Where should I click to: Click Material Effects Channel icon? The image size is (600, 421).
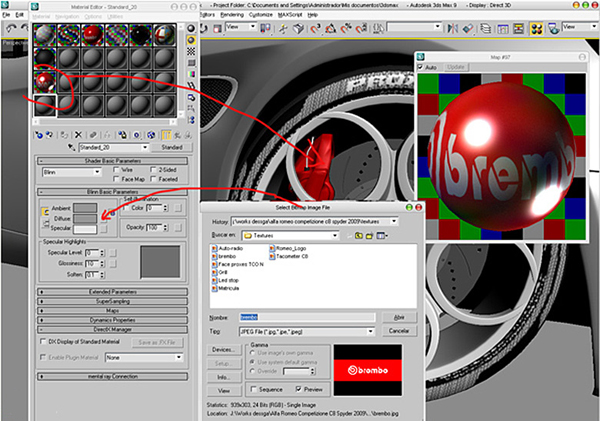[x=137, y=135]
